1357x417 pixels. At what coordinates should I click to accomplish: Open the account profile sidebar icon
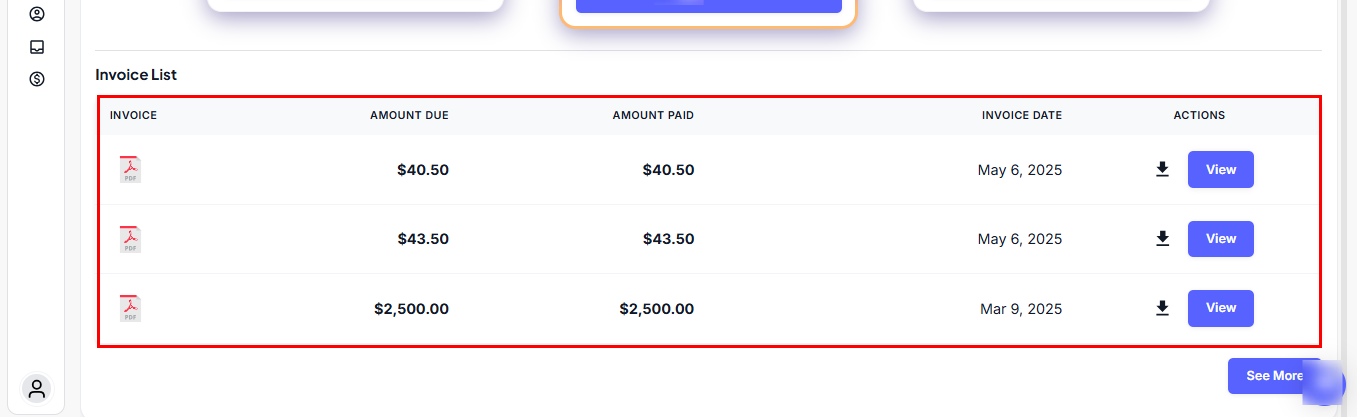coord(37,14)
